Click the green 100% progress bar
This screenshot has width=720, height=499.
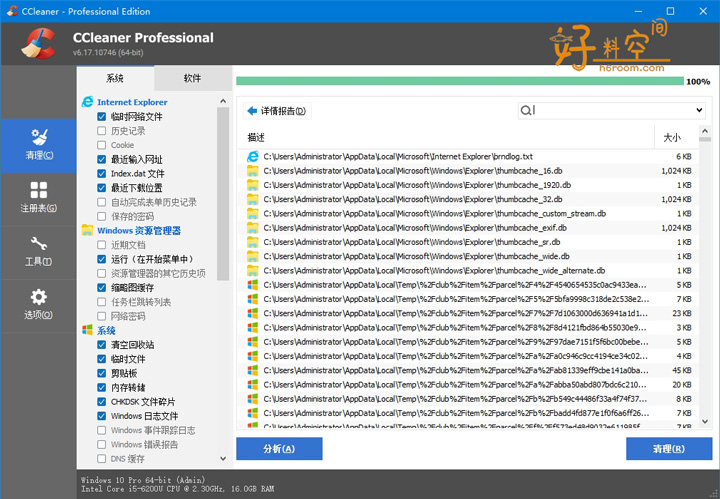(460, 81)
